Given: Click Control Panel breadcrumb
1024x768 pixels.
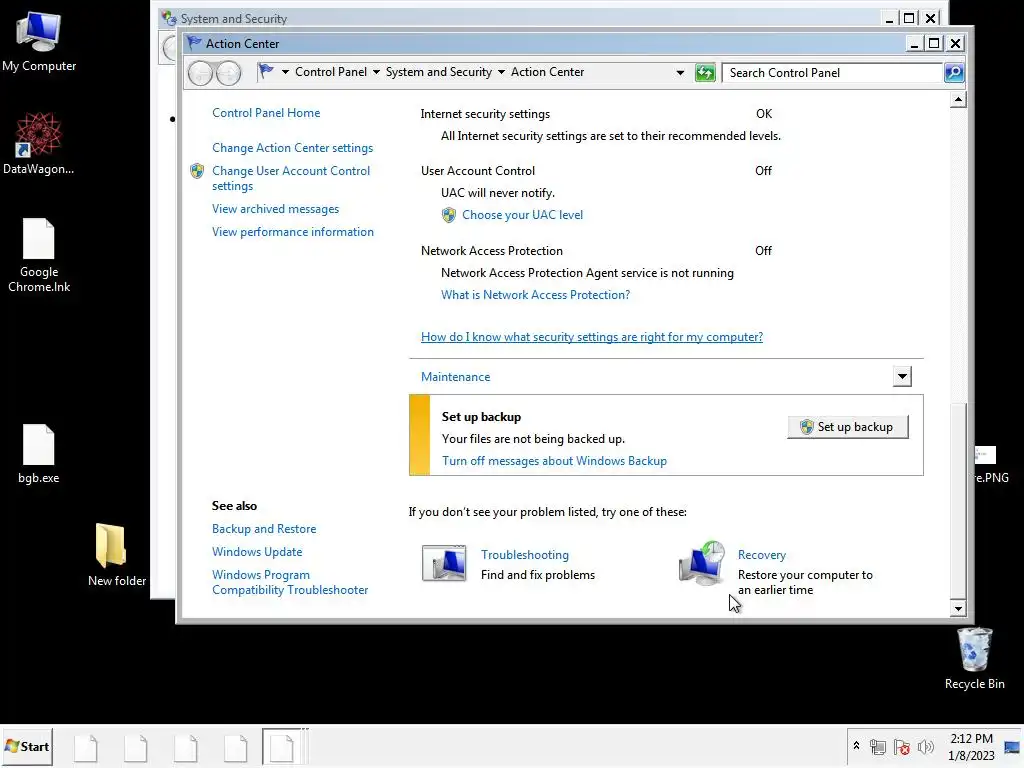Looking at the screenshot, I should 330,72.
